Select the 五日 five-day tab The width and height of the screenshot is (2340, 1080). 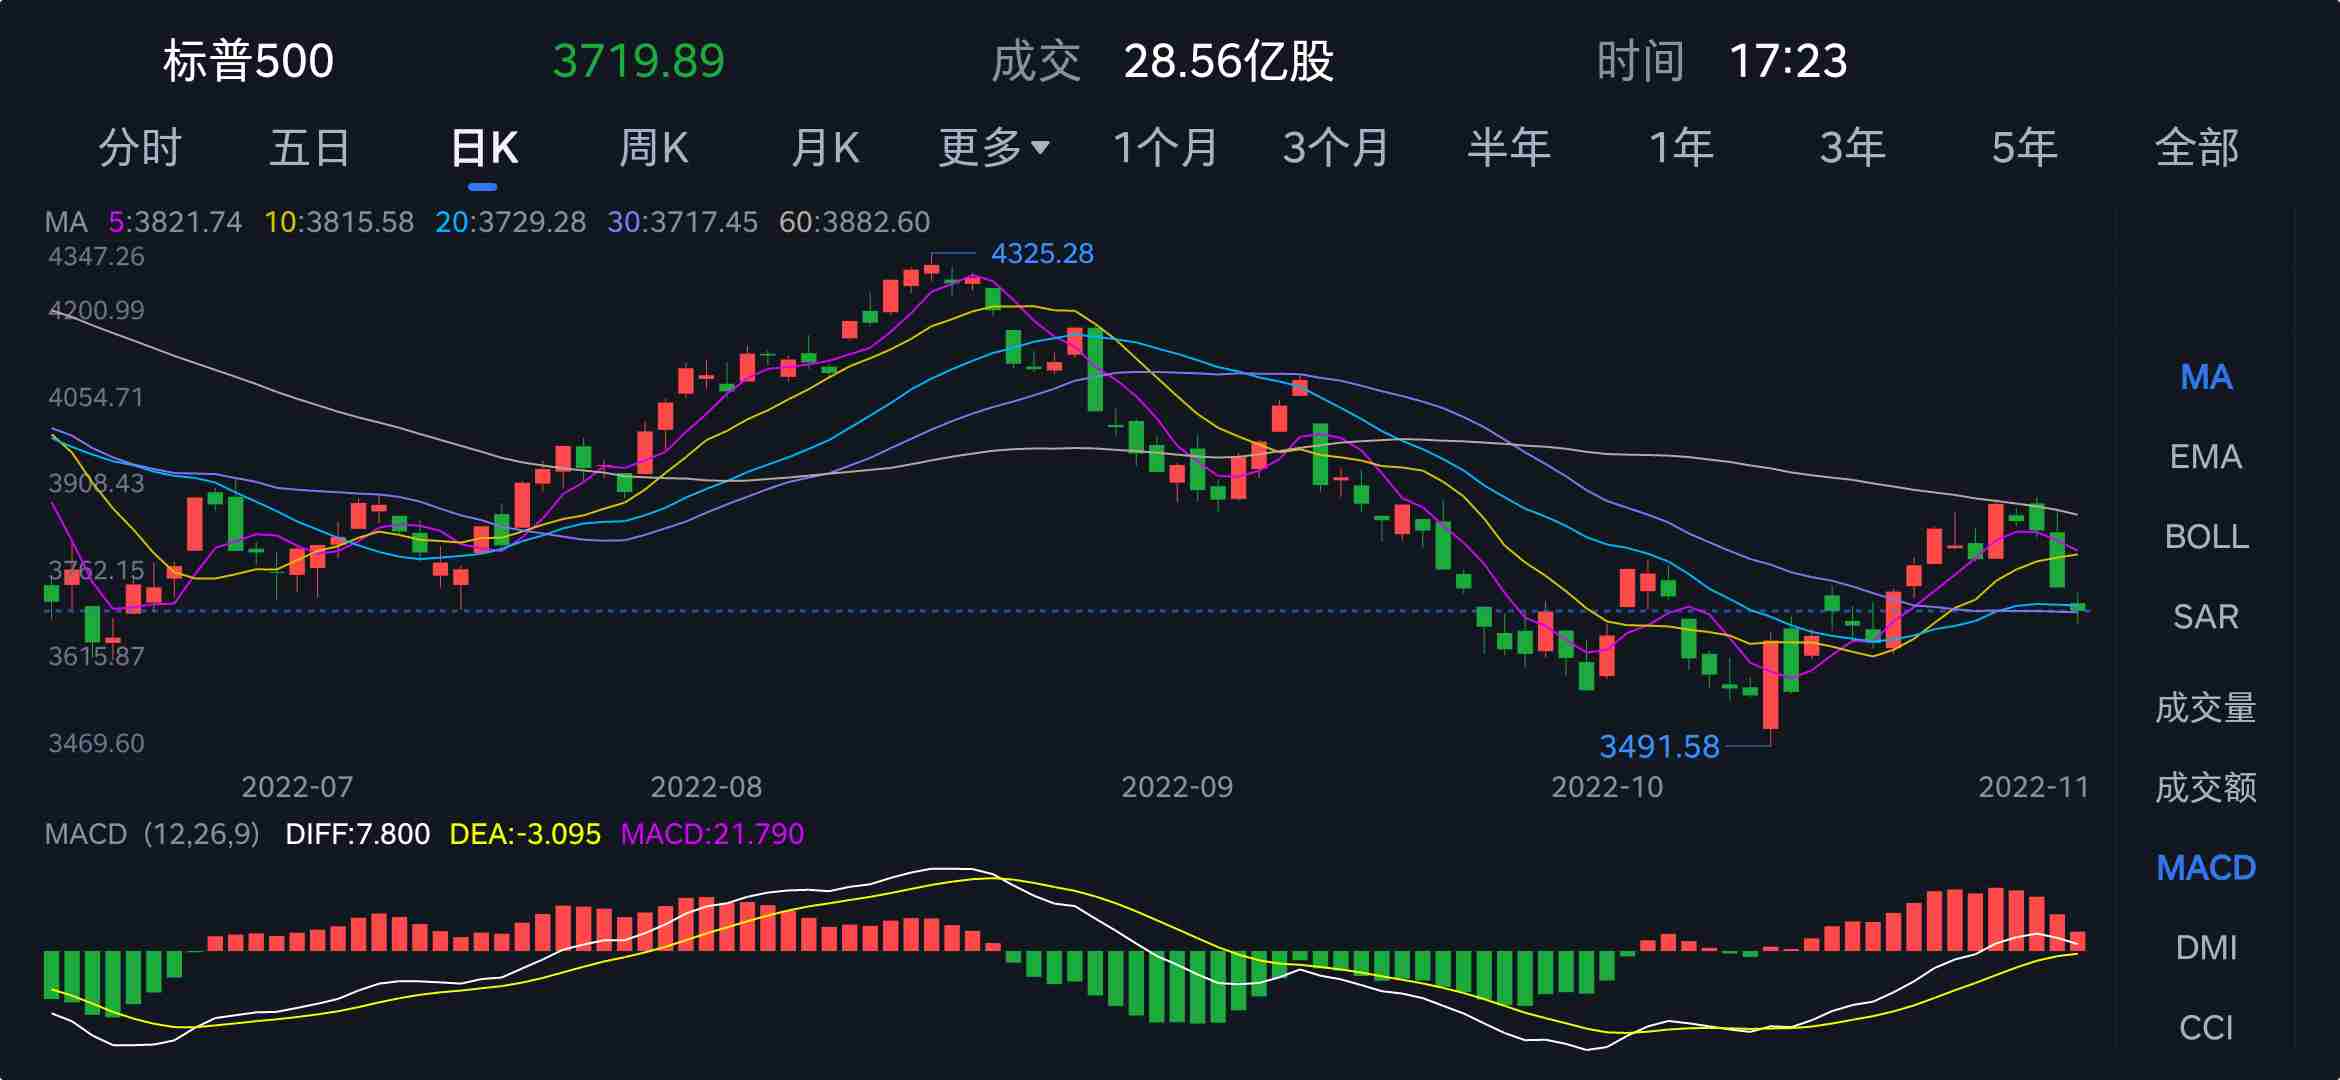(x=310, y=148)
